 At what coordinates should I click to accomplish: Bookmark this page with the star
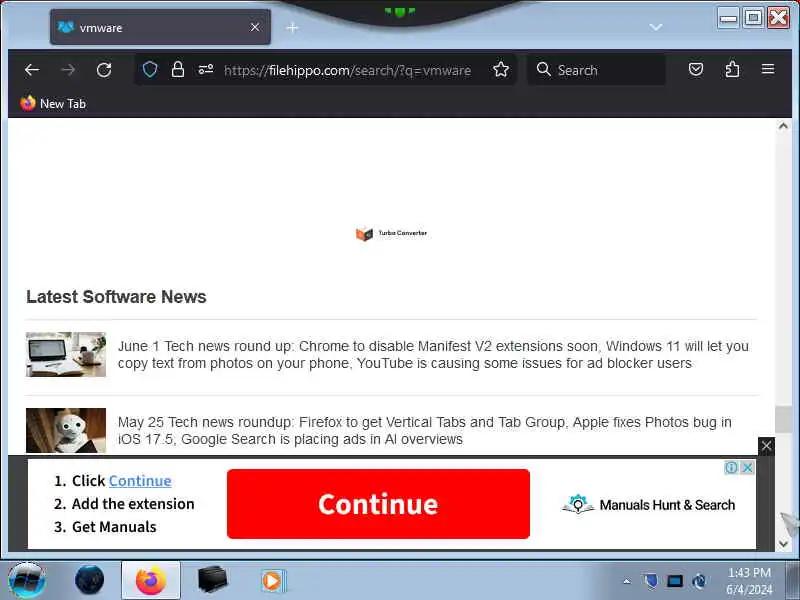pyautogui.click(x=501, y=69)
